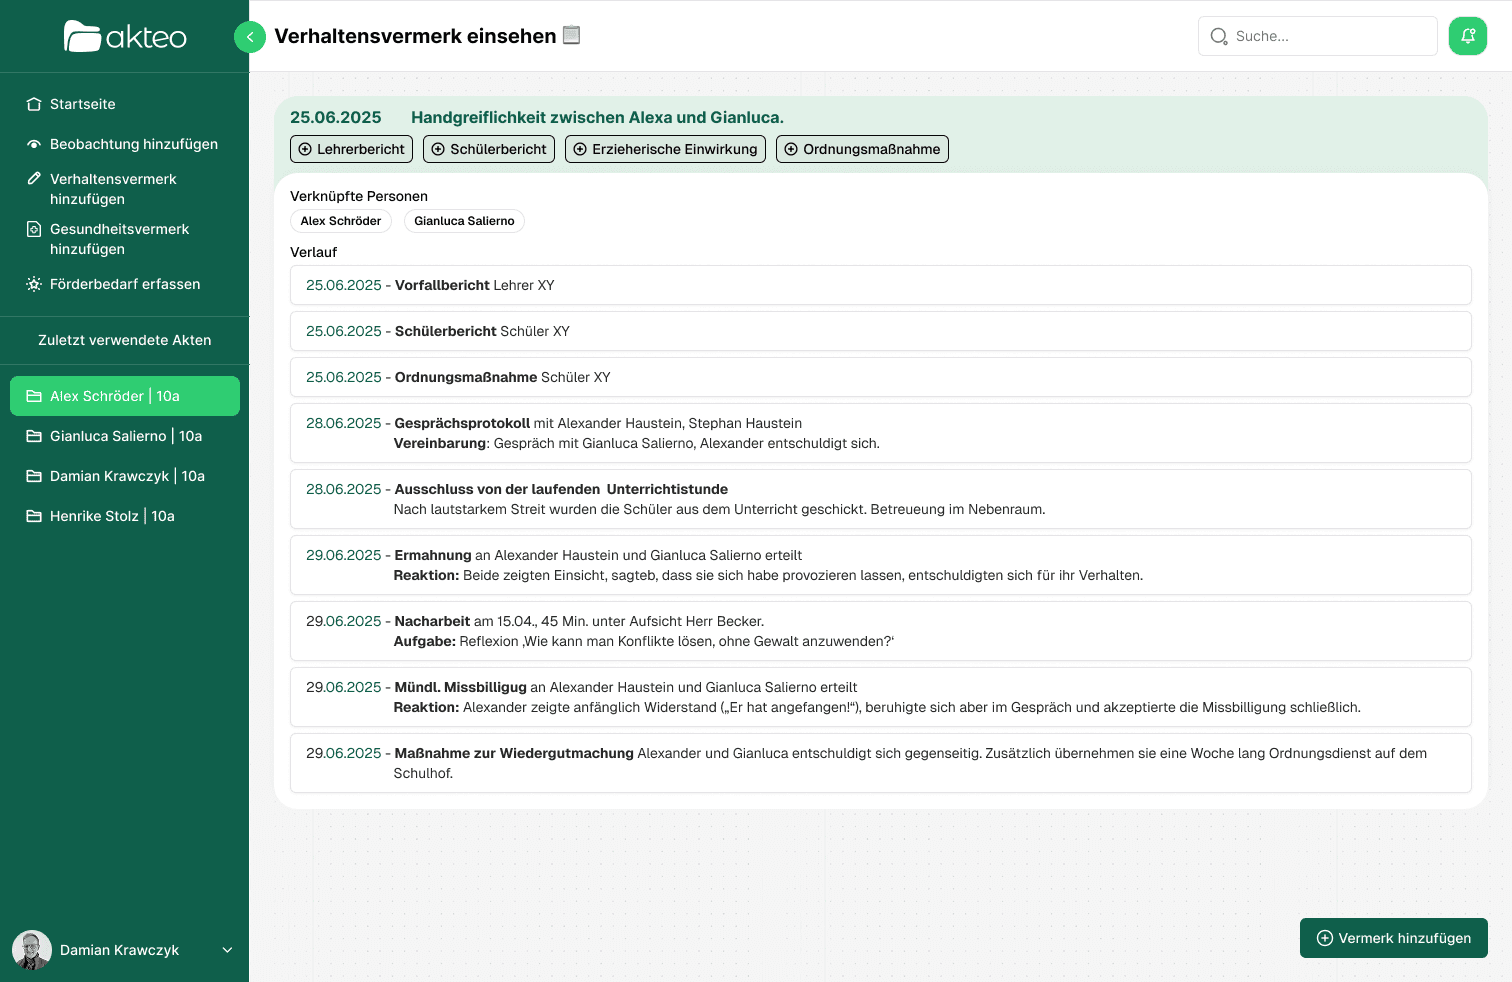
Task: Click the Gesundheitsvermerk file icon
Action: (x=34, y=229)
